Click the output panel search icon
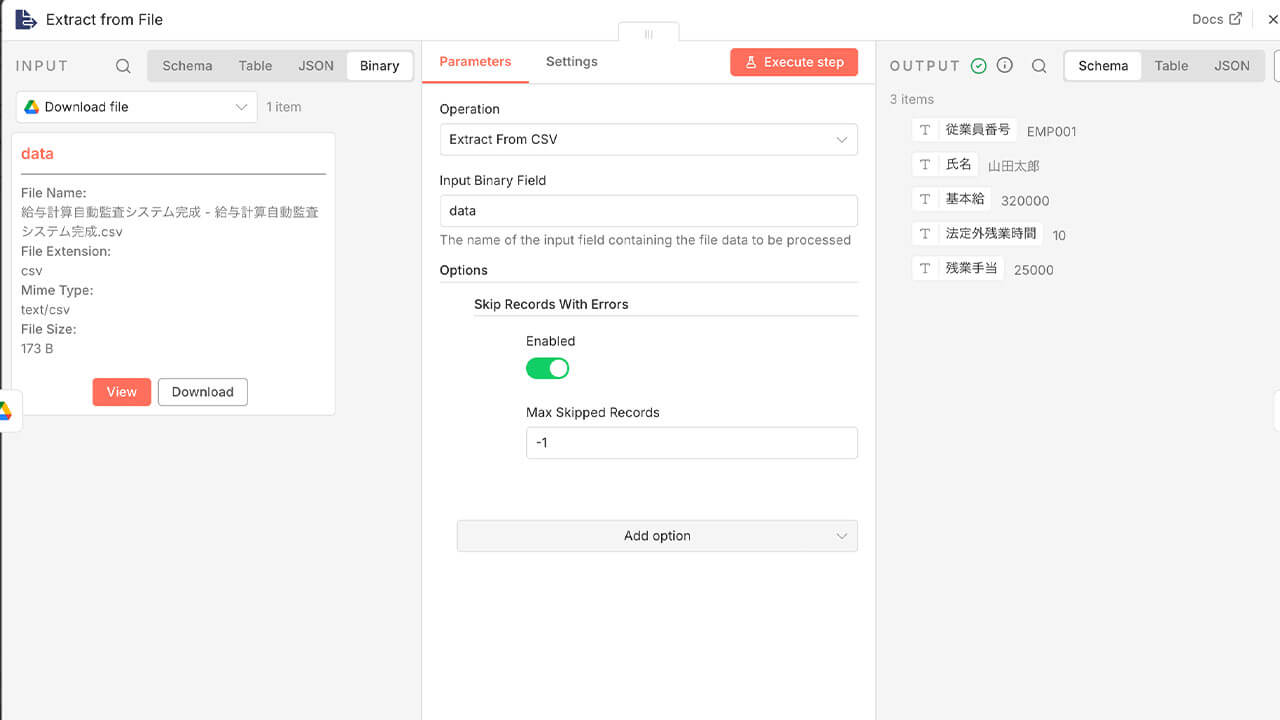Image resolution: width=1280 pixels, height=720 pixels. coord(1039,66)
